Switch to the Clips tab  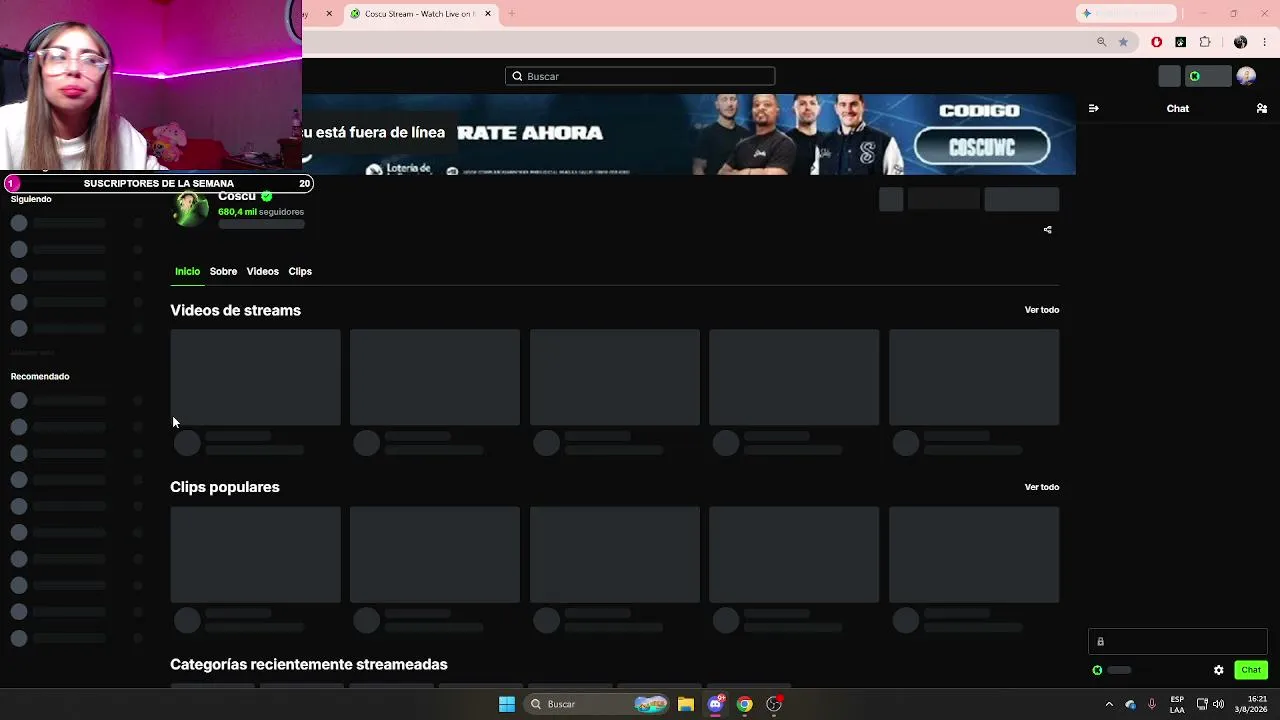[300, 272]
